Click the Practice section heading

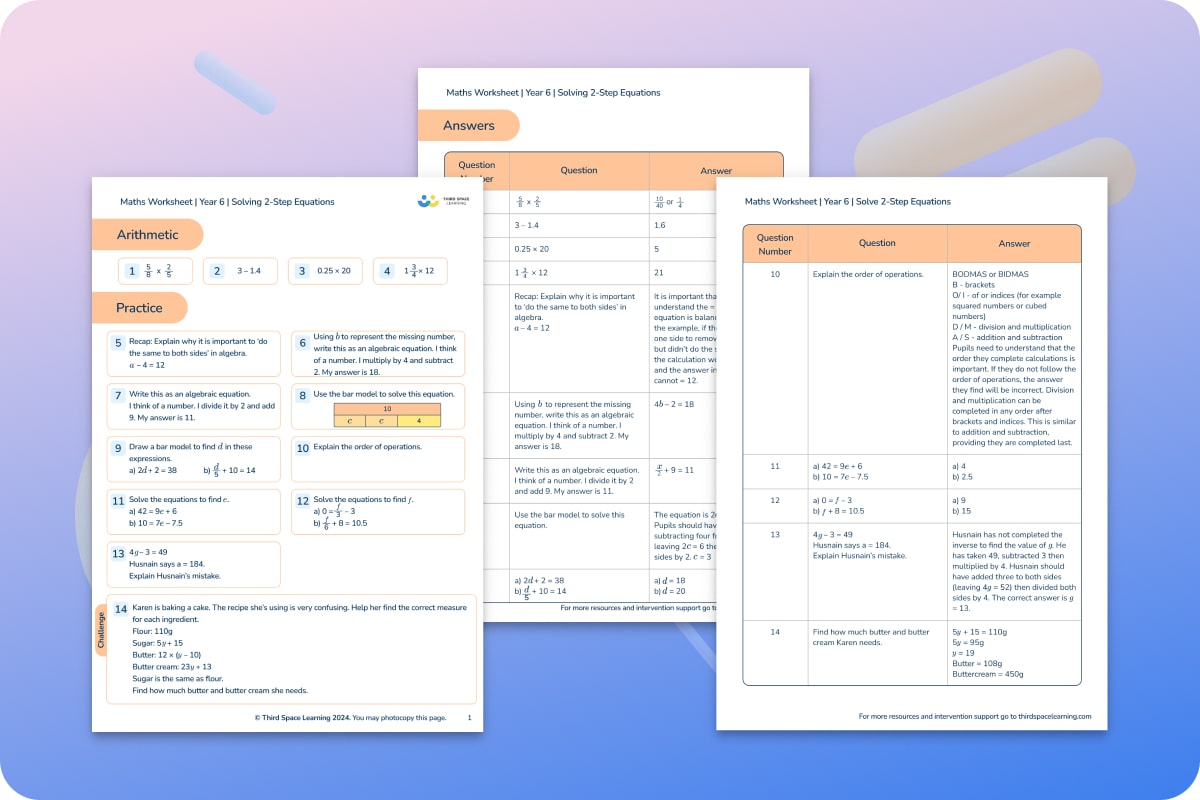tap(140, 308)
